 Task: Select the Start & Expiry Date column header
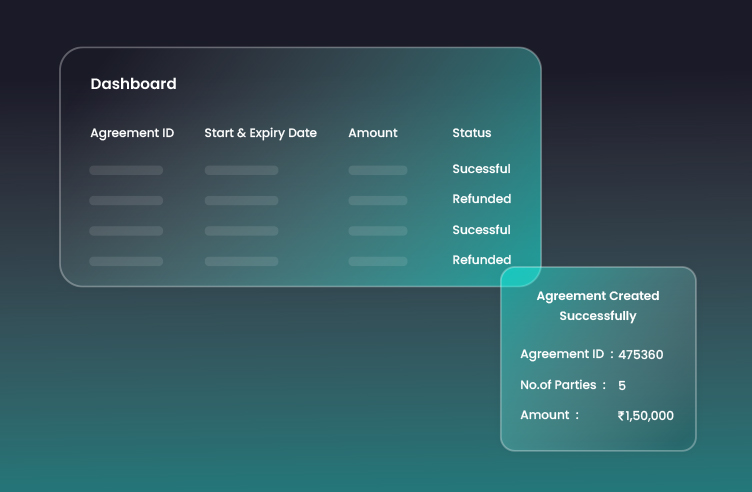[x=260, y=133]
